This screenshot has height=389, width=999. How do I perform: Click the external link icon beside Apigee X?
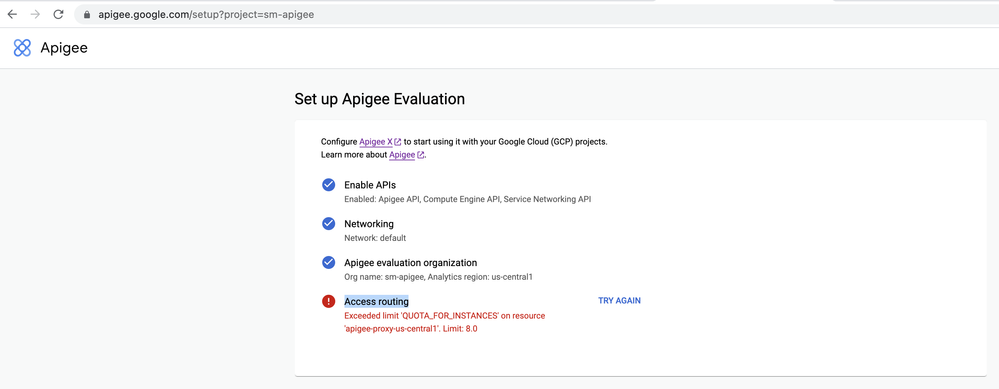tap(398, 142)
